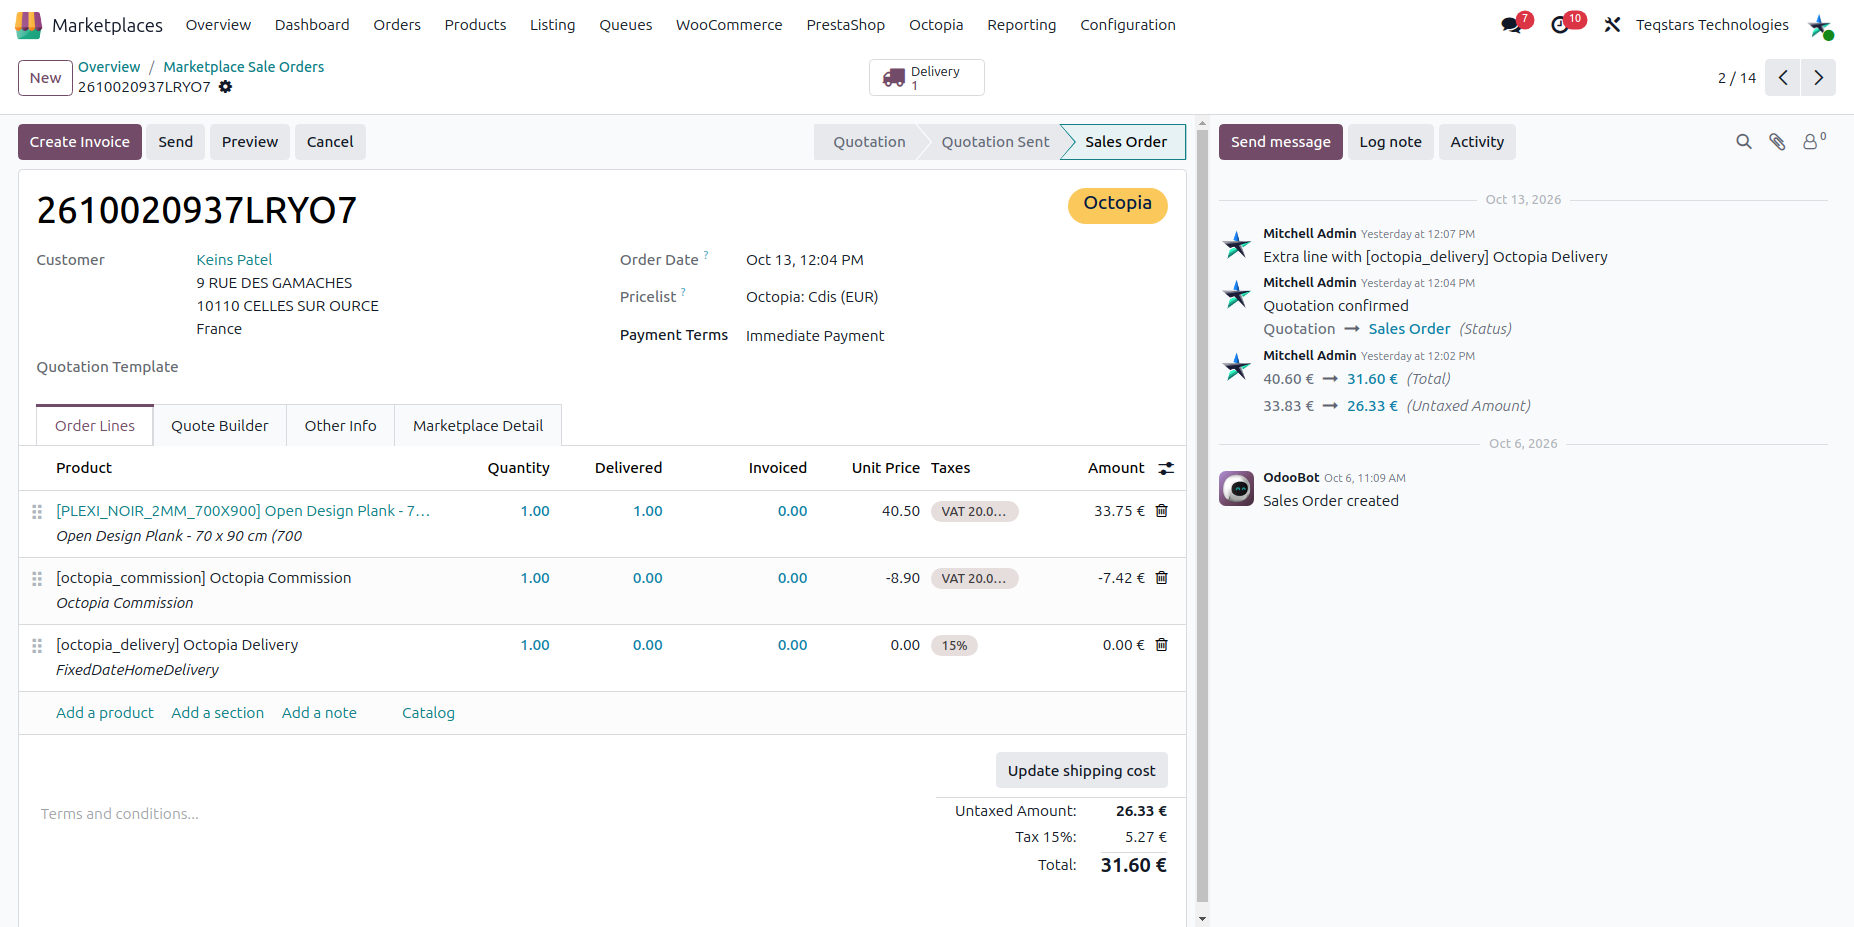This screenshot has width=1854, height=927.
Task: Click the Create Invoice button
Action: pos(80,142)
